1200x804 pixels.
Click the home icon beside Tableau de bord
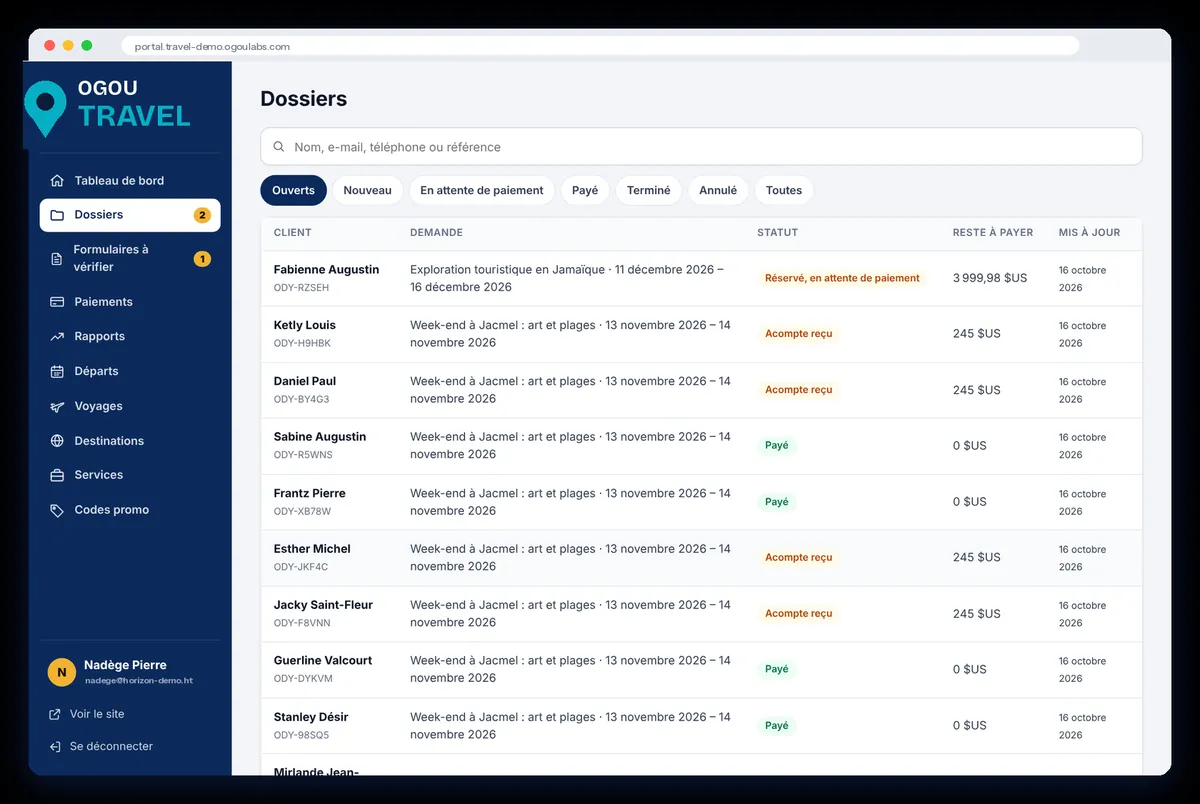[x=57, y=181]
